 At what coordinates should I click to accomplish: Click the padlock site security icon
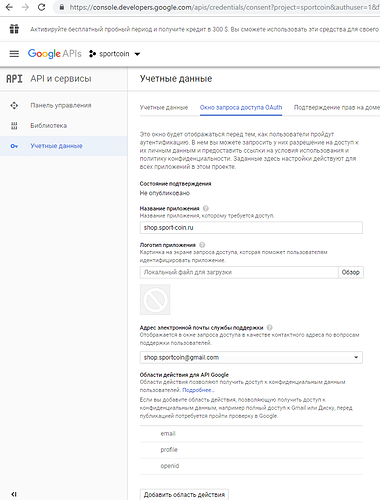62,7
